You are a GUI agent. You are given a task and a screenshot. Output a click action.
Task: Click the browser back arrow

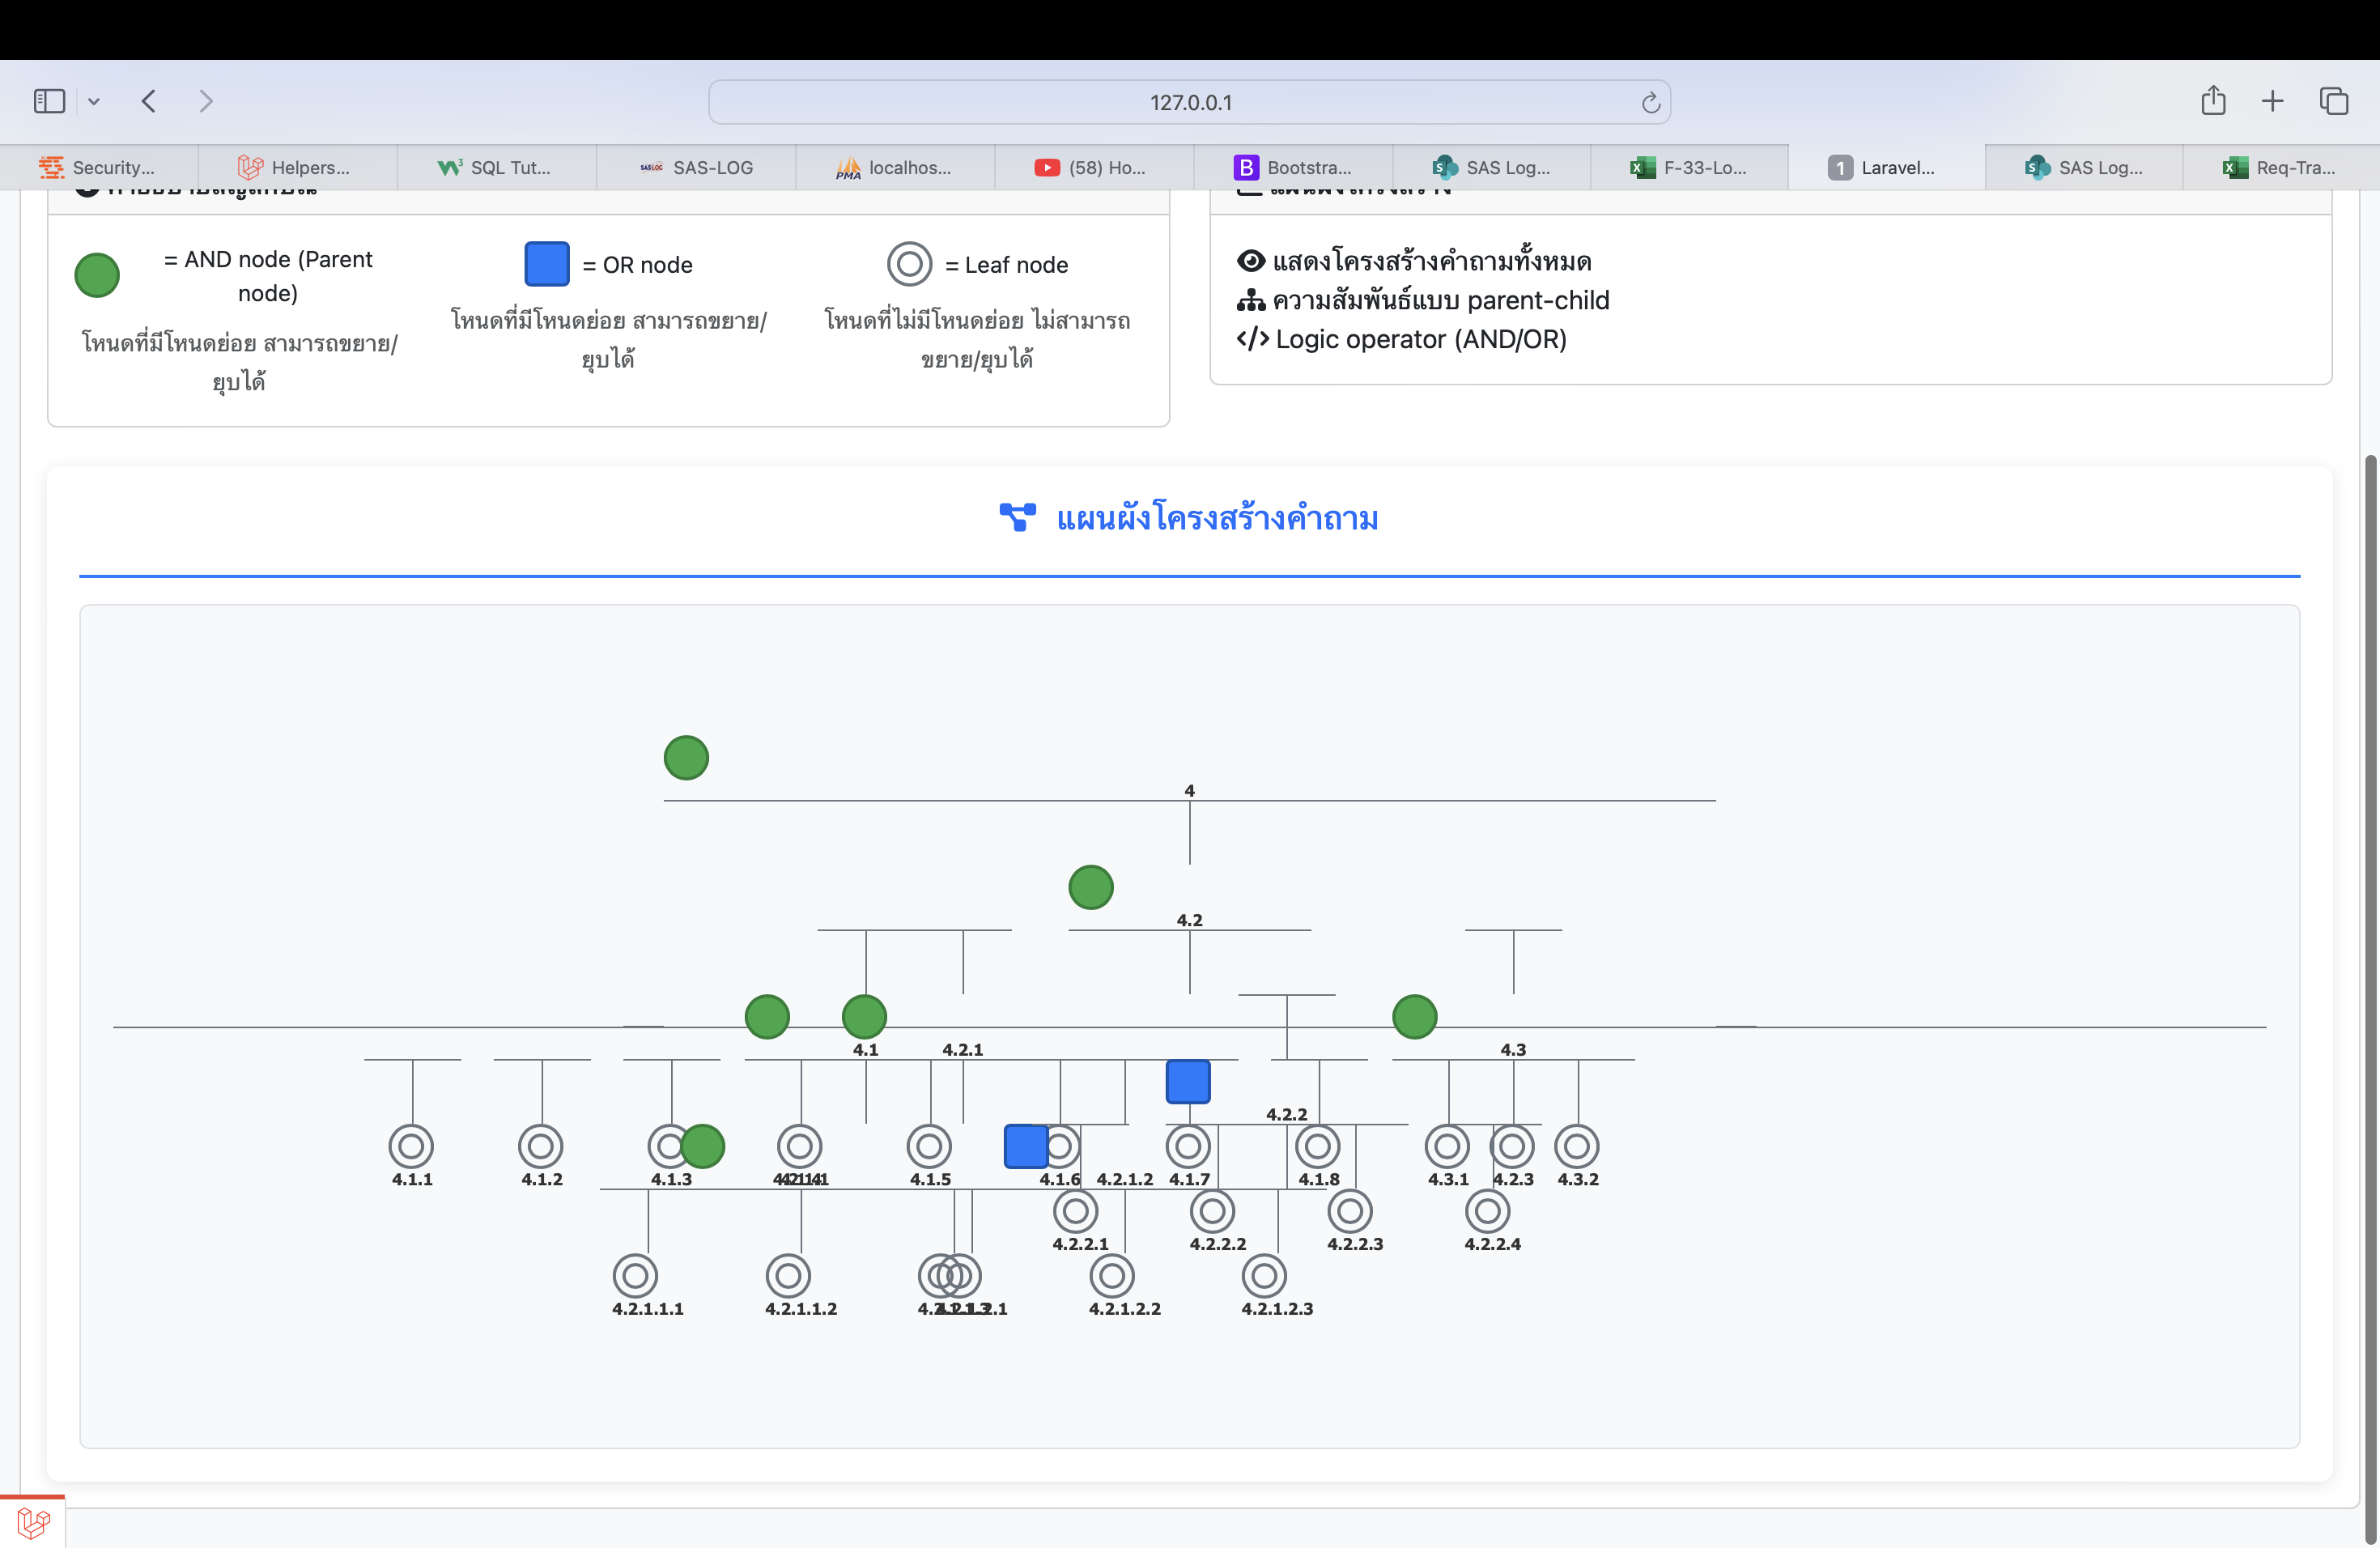point(149,101)
